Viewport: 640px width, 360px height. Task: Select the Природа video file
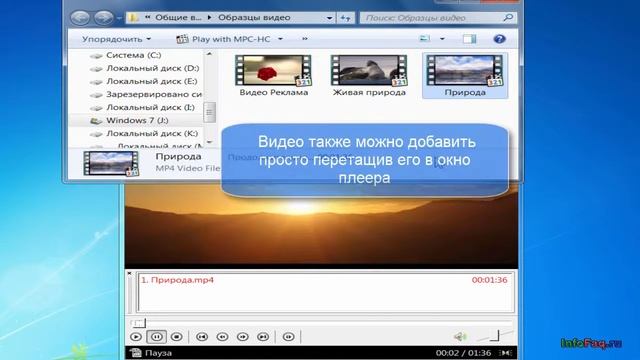[x=465, y=76]
